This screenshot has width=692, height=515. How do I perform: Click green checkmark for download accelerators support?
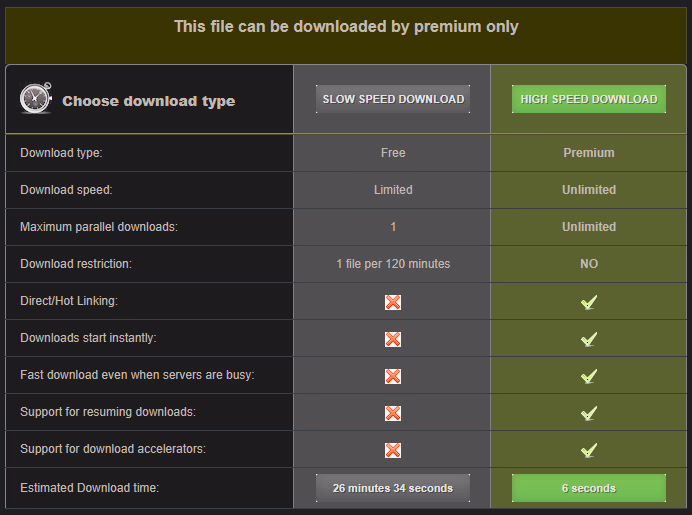tap(589, 450)
